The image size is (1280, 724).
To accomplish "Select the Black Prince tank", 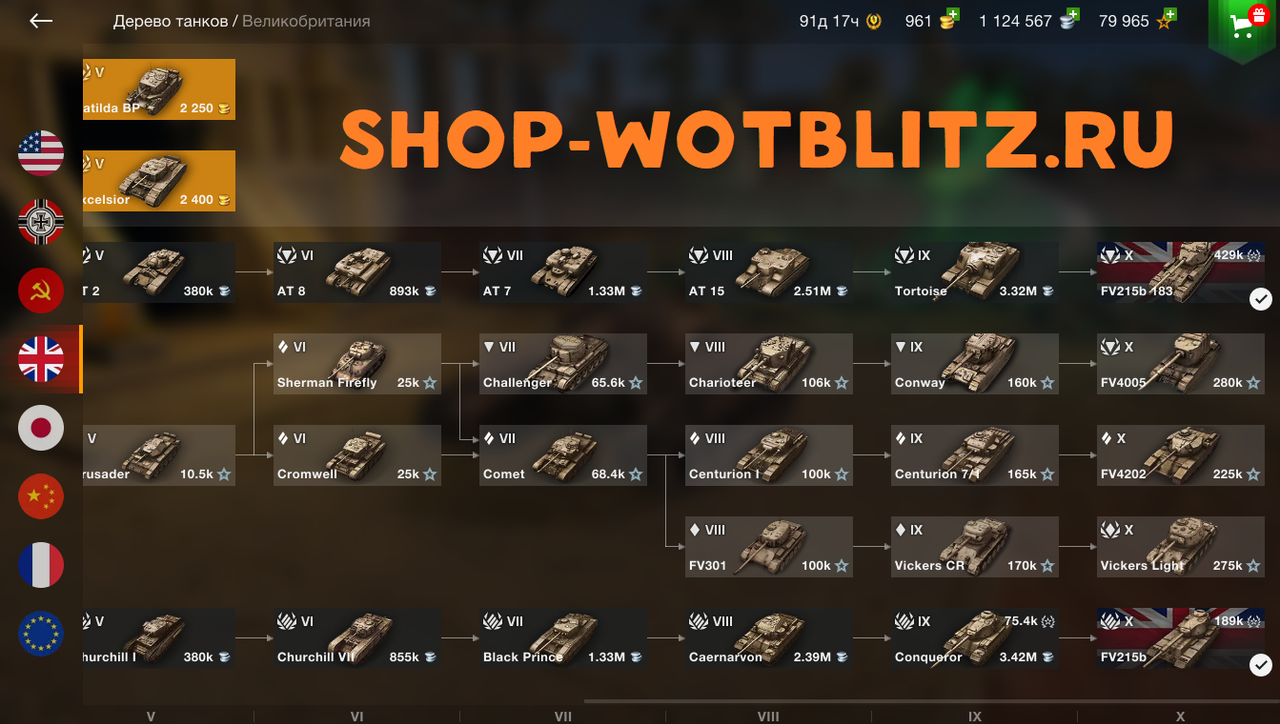I will pos(563,638).
